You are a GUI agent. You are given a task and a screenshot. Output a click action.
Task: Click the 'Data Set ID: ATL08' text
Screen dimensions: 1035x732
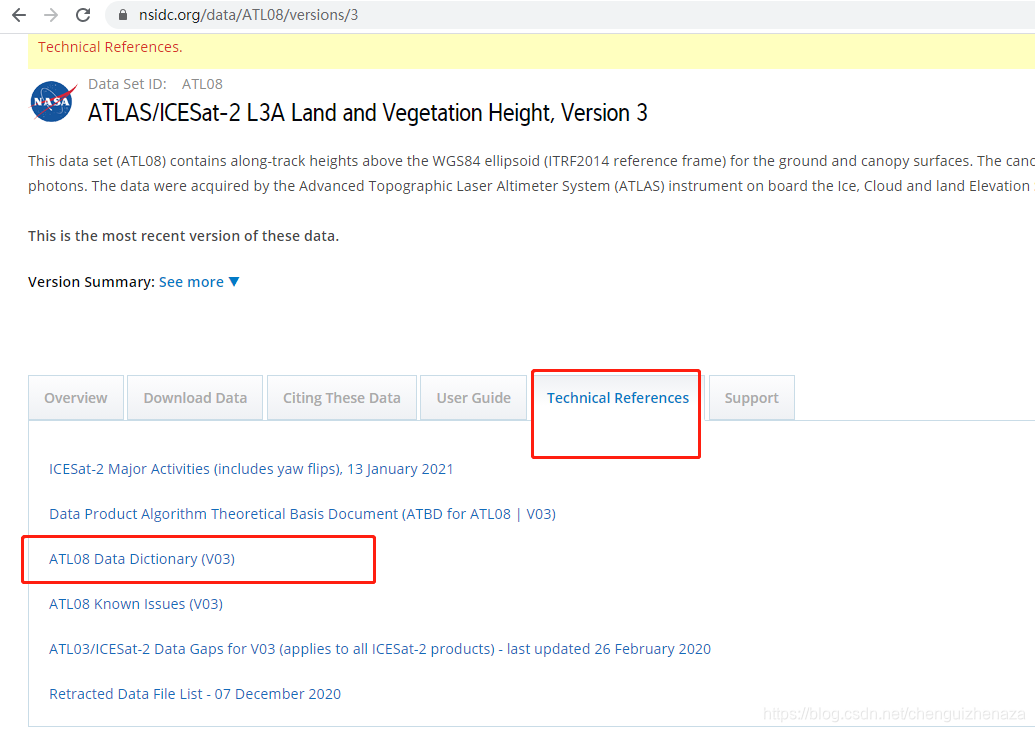point(156,84)
